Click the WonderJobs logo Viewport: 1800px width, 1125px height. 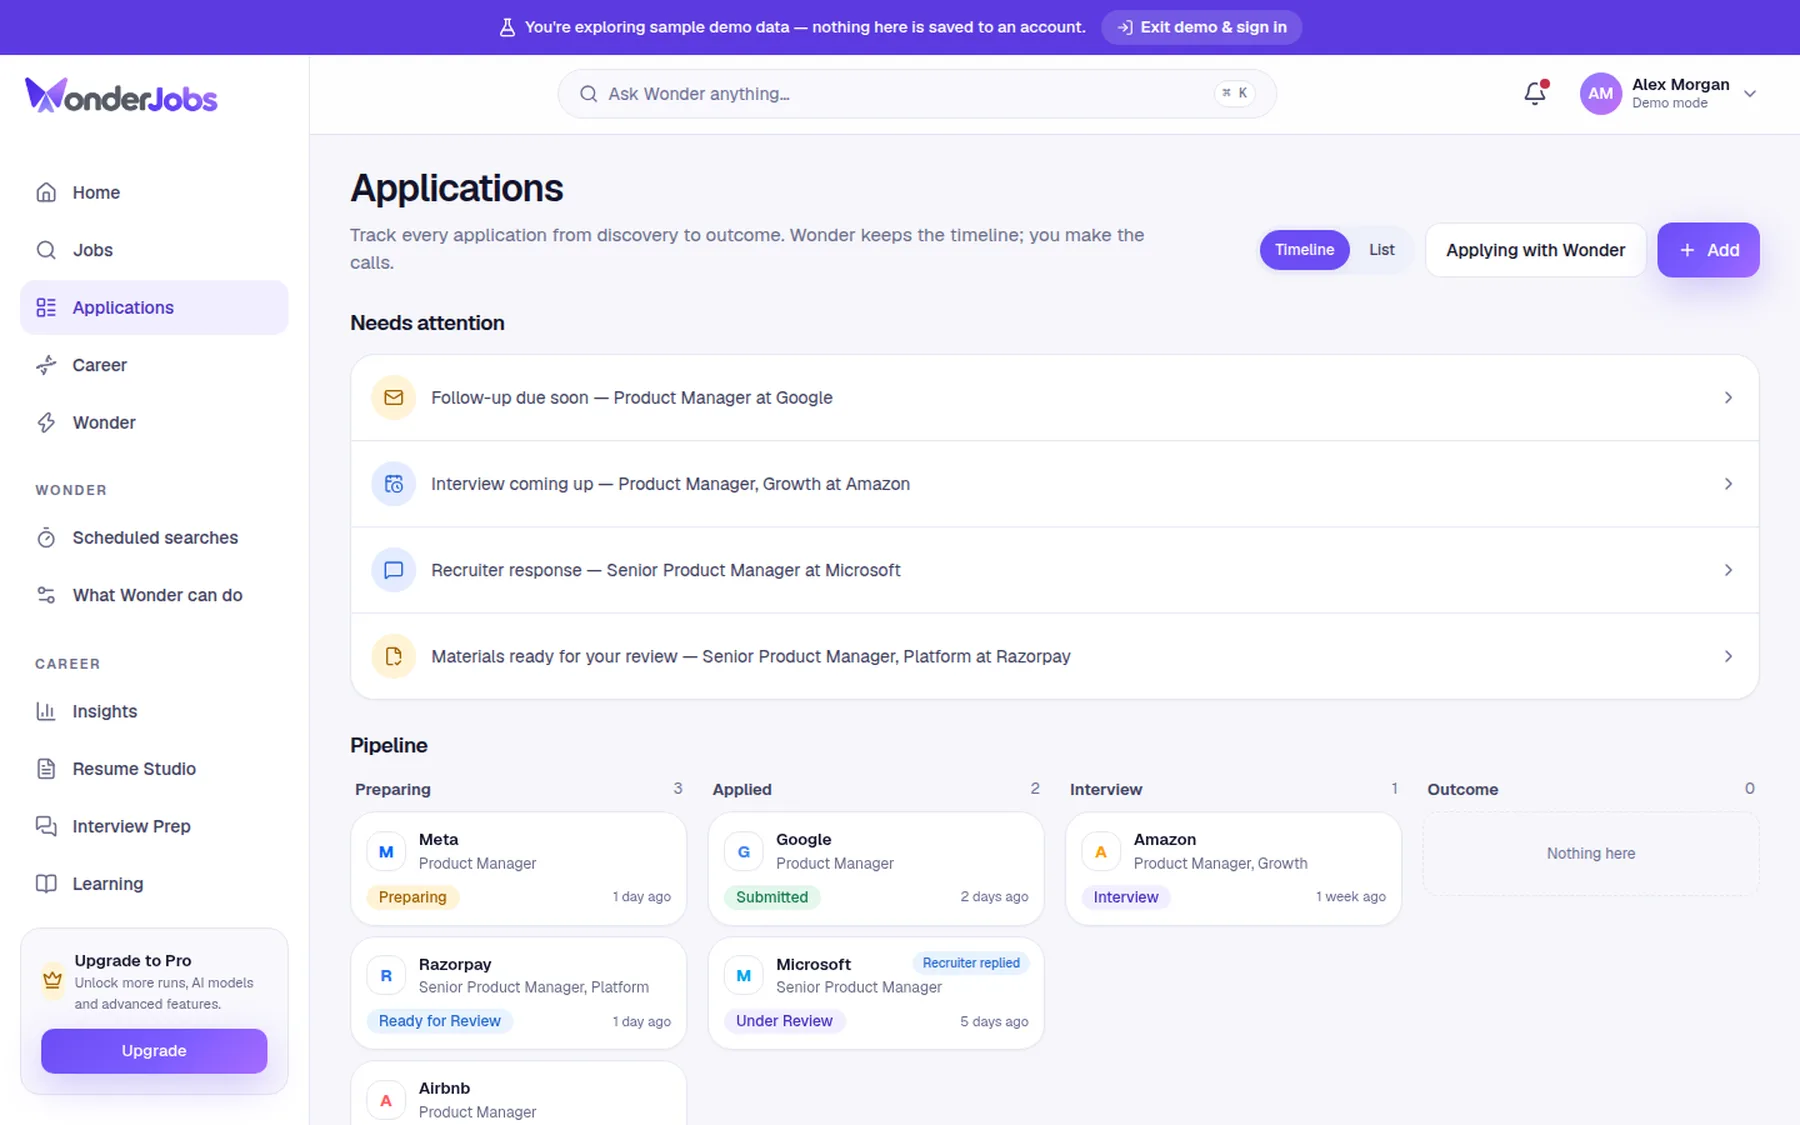(121, 95)
